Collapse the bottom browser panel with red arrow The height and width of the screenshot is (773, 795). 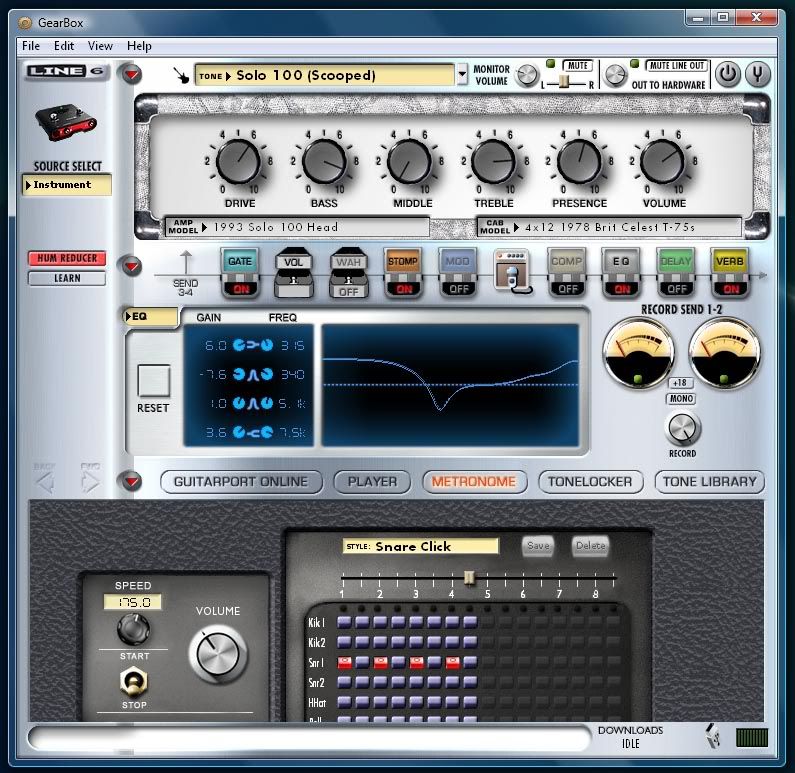pos(131,482)
